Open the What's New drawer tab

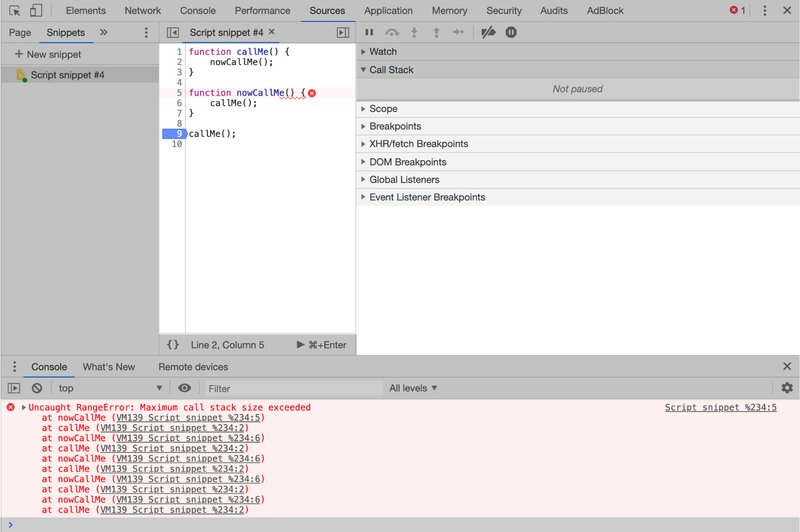(109, 367)
